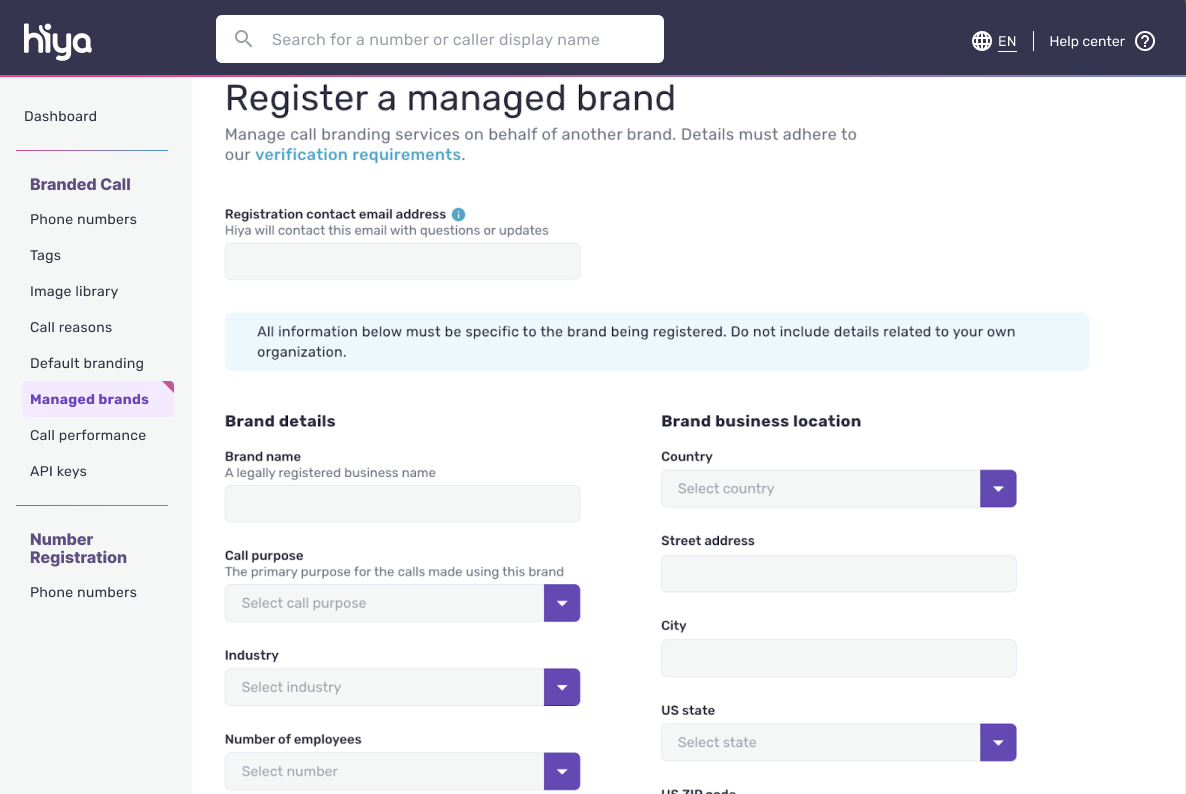
Task: Expand the Number of employees dropdown
Action: pos(561,771)
